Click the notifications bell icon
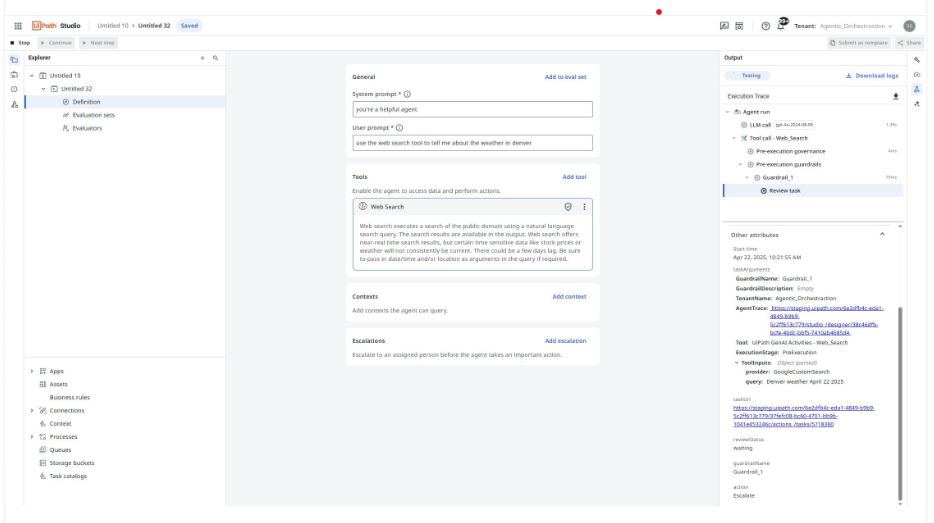Image resolution: width=934 pixels, height=523 pixels. [782, 25]
